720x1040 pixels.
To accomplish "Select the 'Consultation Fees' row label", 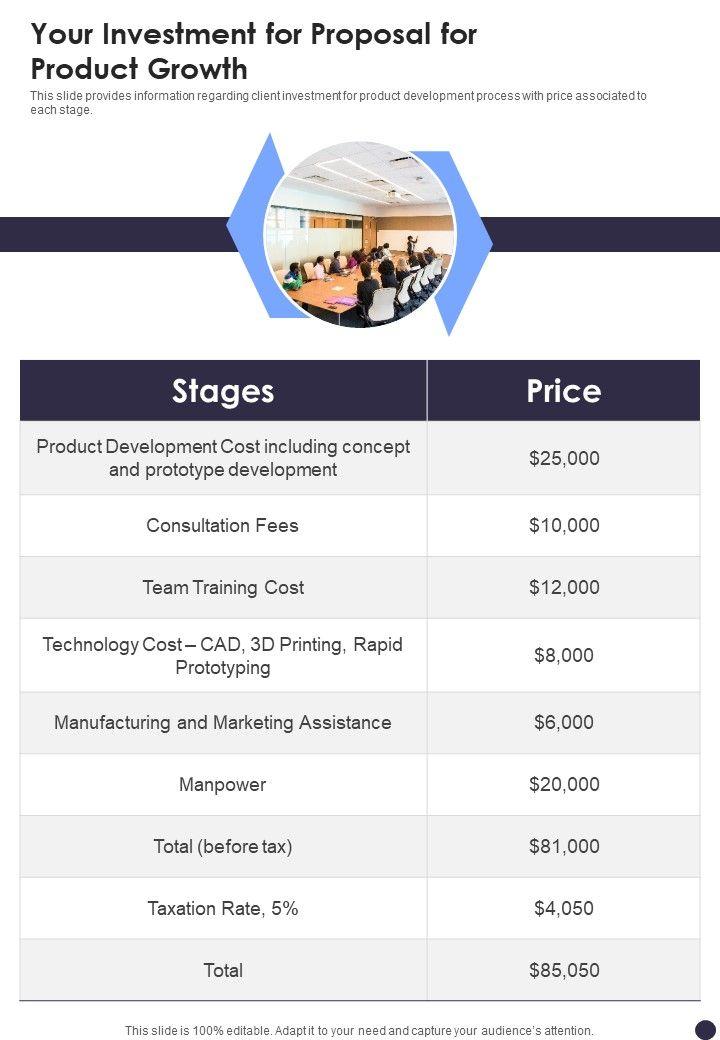I will tap(223, 525).
